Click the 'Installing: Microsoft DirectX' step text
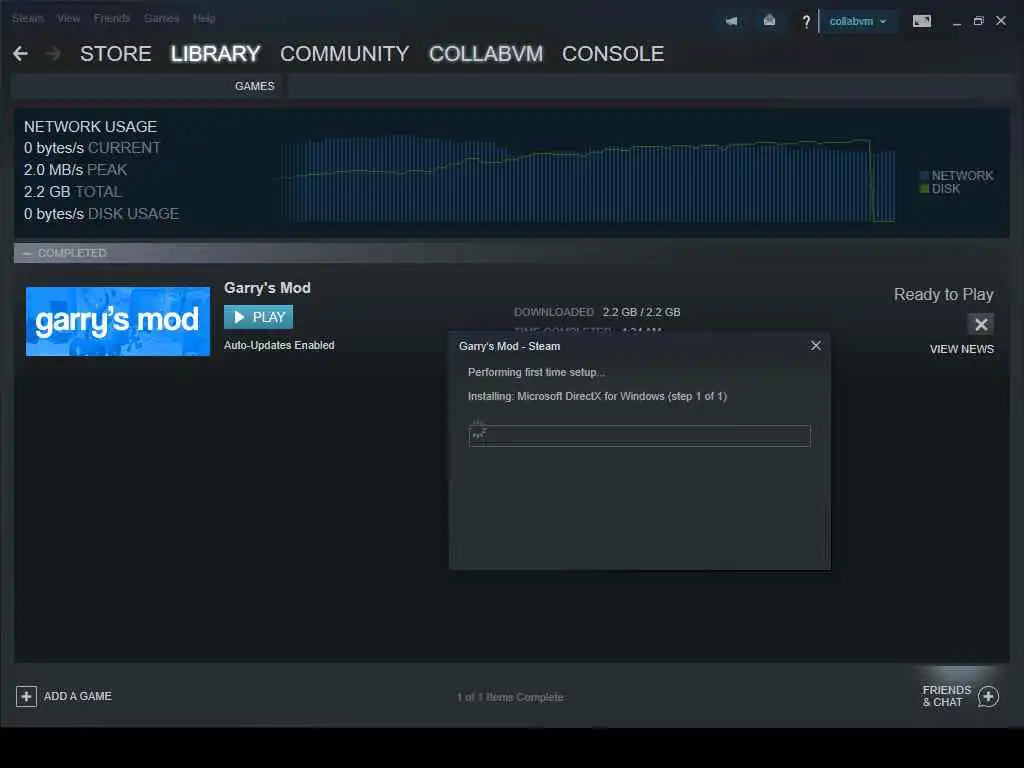This screenshot has width=1024, height=768. point(597,396)
